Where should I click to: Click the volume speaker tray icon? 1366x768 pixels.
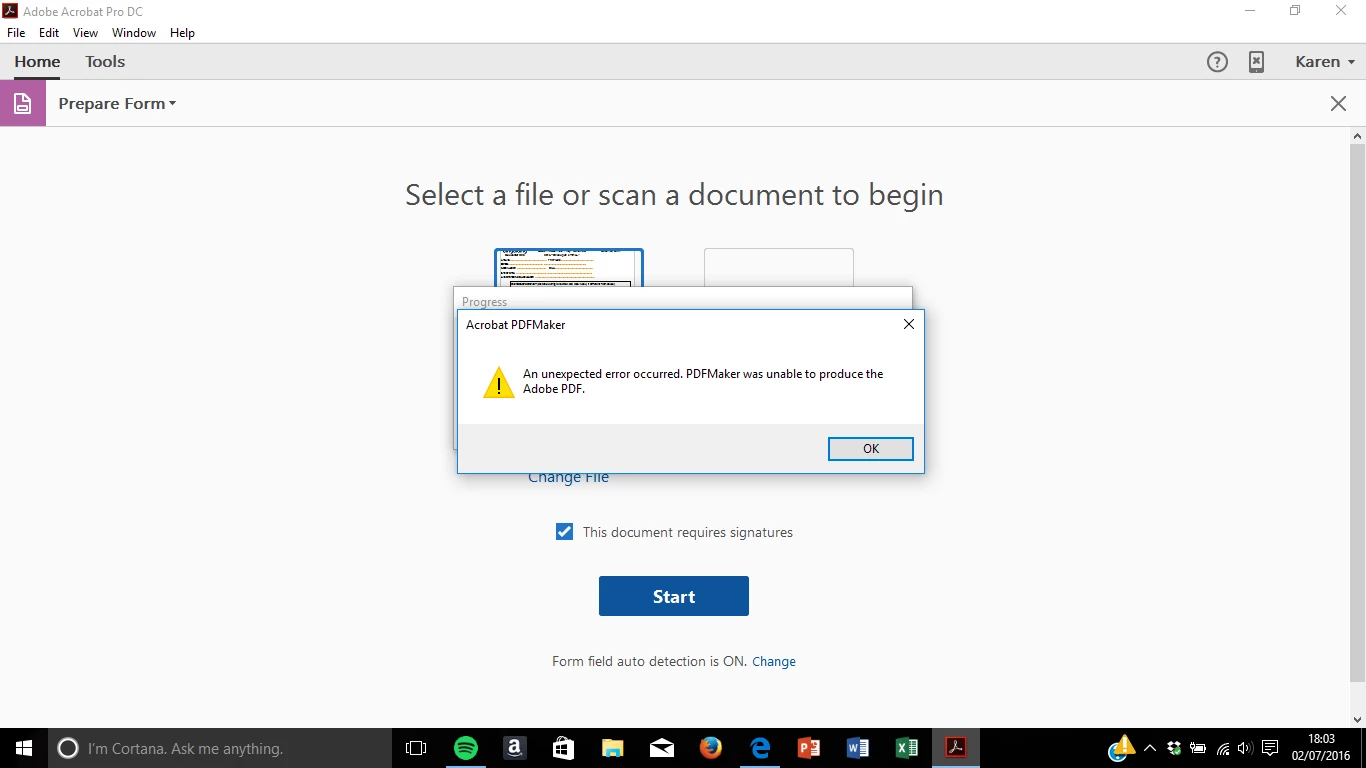point(1245,748)
